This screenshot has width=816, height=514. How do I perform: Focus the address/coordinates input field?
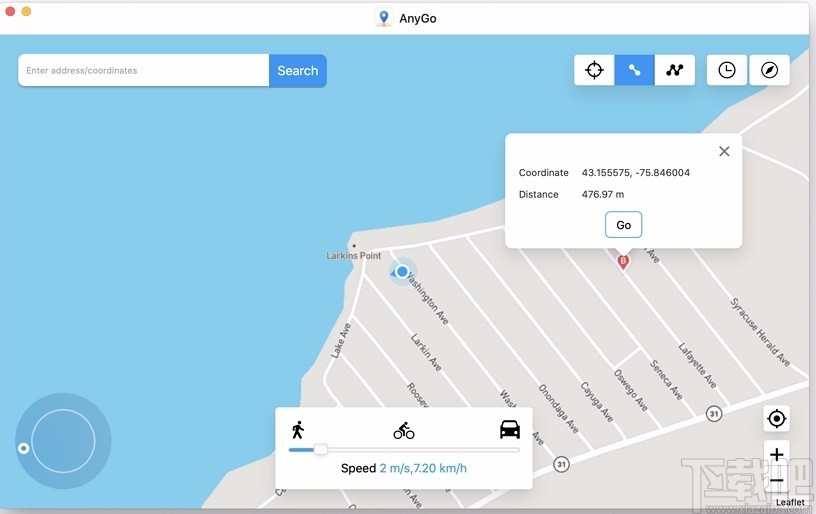(x=144, y=70)
